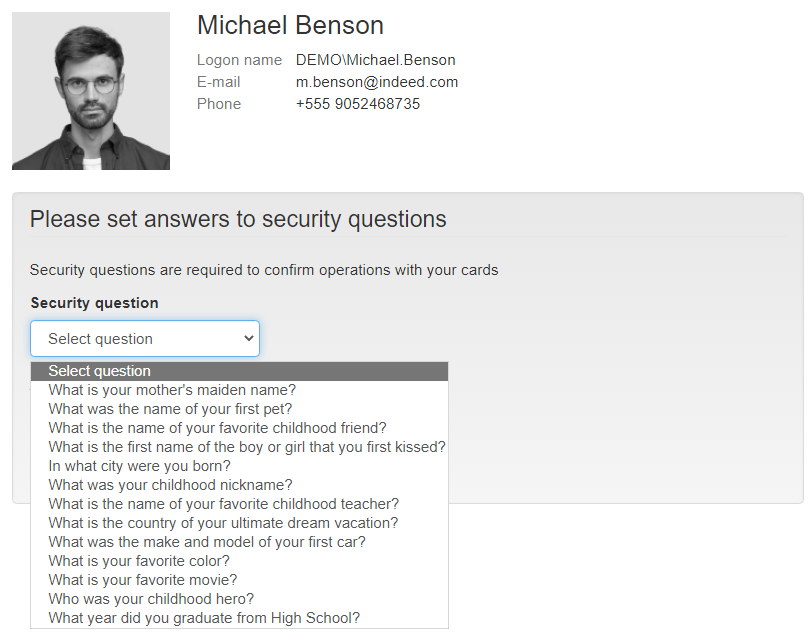Choose the first kissed boy or girl question
The image size is (812, 642).
[239, 447]
